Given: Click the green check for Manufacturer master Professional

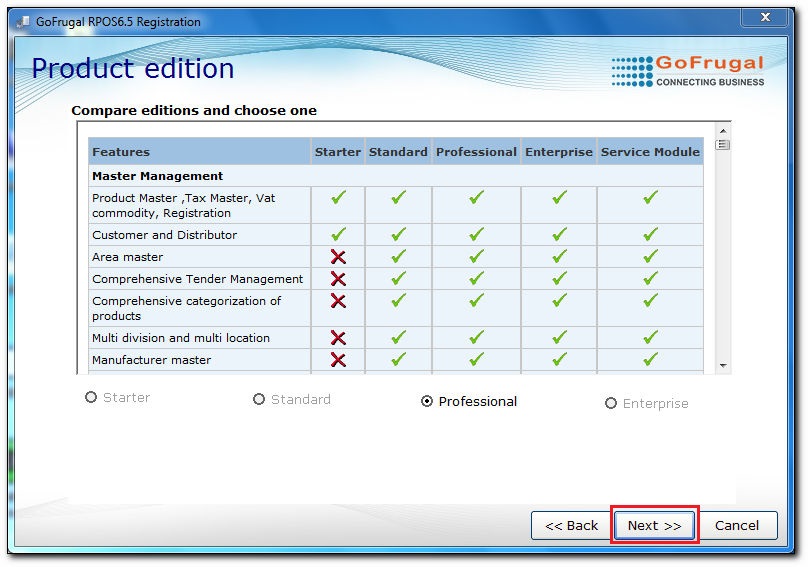Looking at the screenshot, I should (477, 359).
